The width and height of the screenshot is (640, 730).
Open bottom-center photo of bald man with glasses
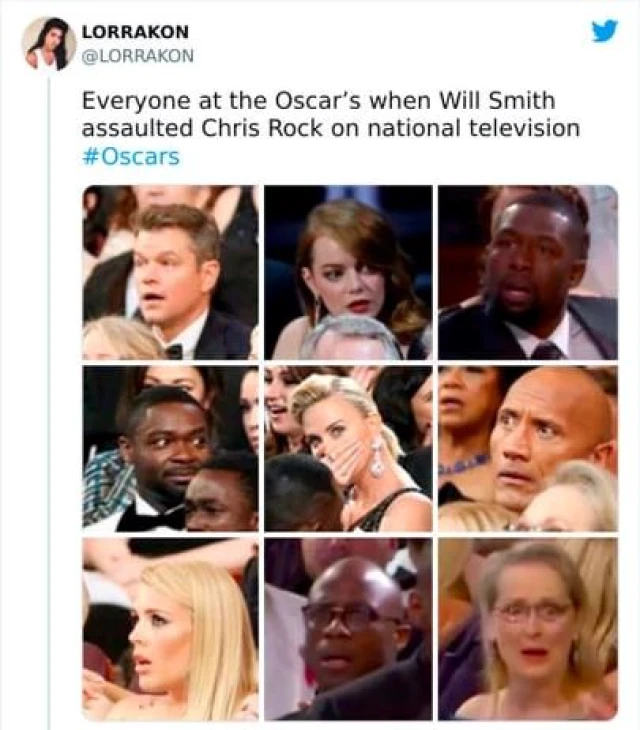pos(348,629)
